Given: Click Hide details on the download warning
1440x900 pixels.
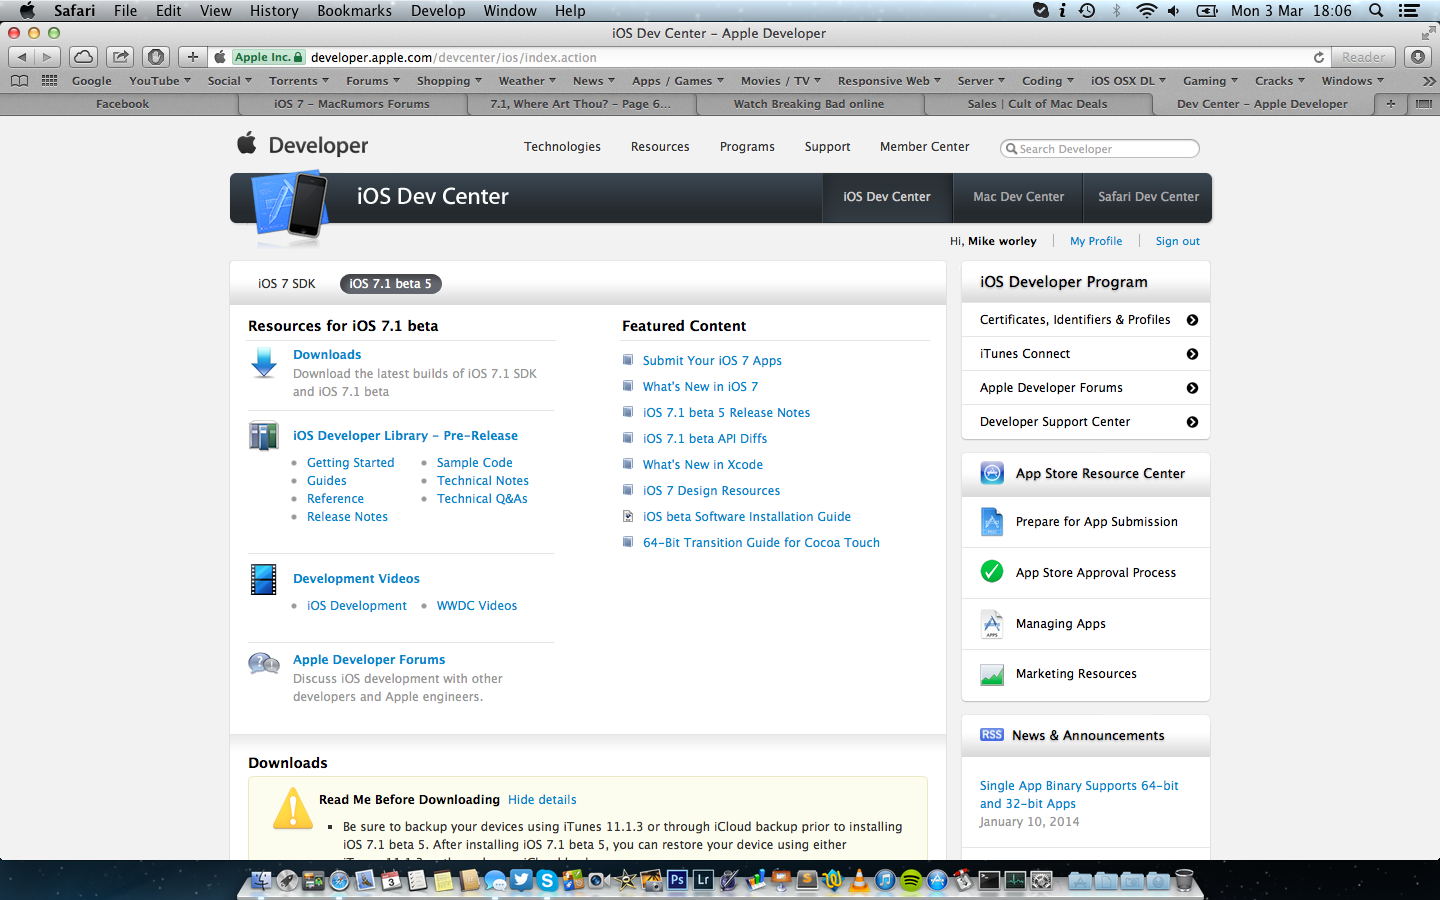Looking at the screenshot, I should pos(542,799).
